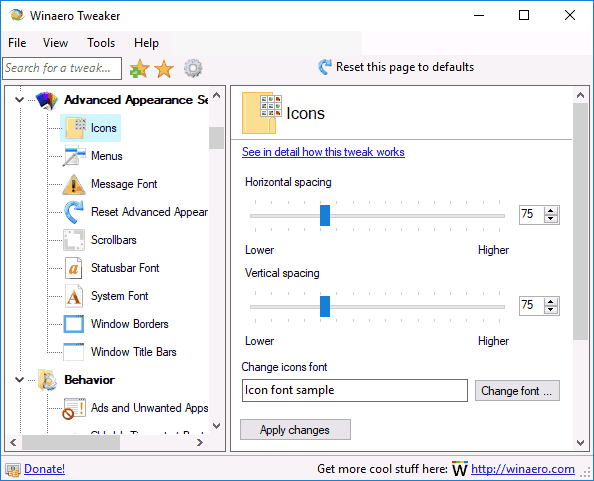Click the Horizontal spacing value field

532,215
